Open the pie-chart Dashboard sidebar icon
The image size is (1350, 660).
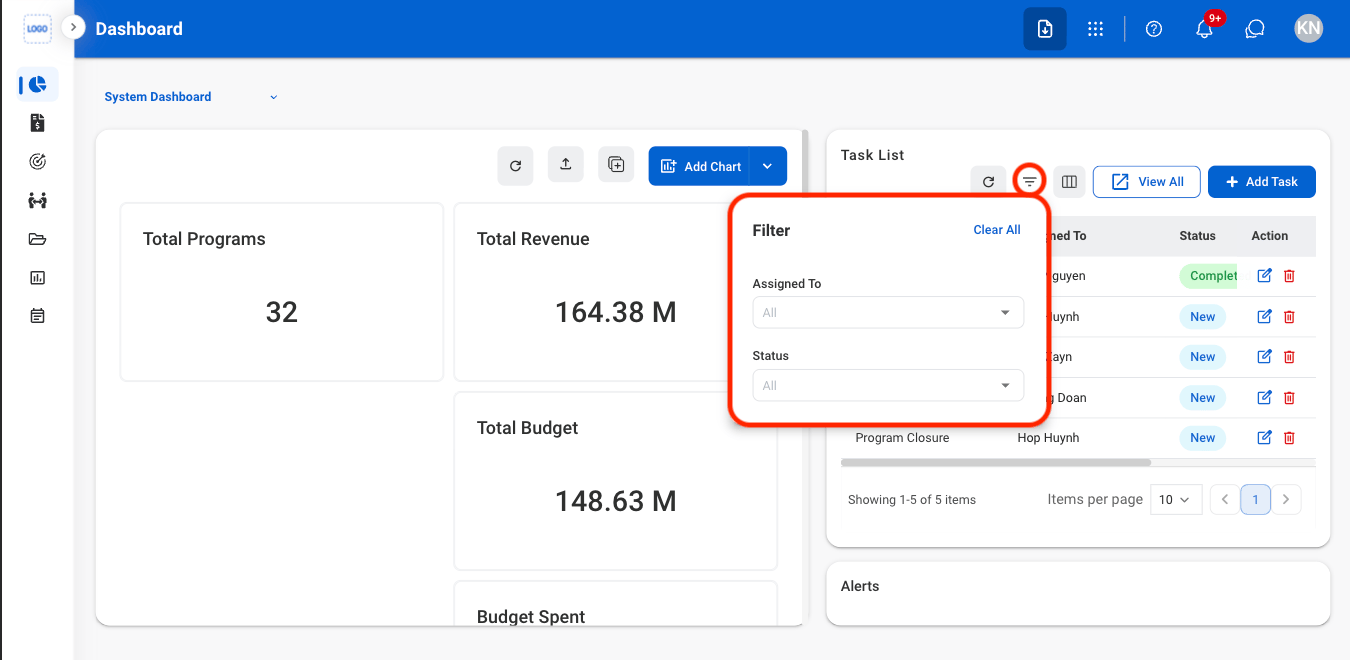click(38, 85)
